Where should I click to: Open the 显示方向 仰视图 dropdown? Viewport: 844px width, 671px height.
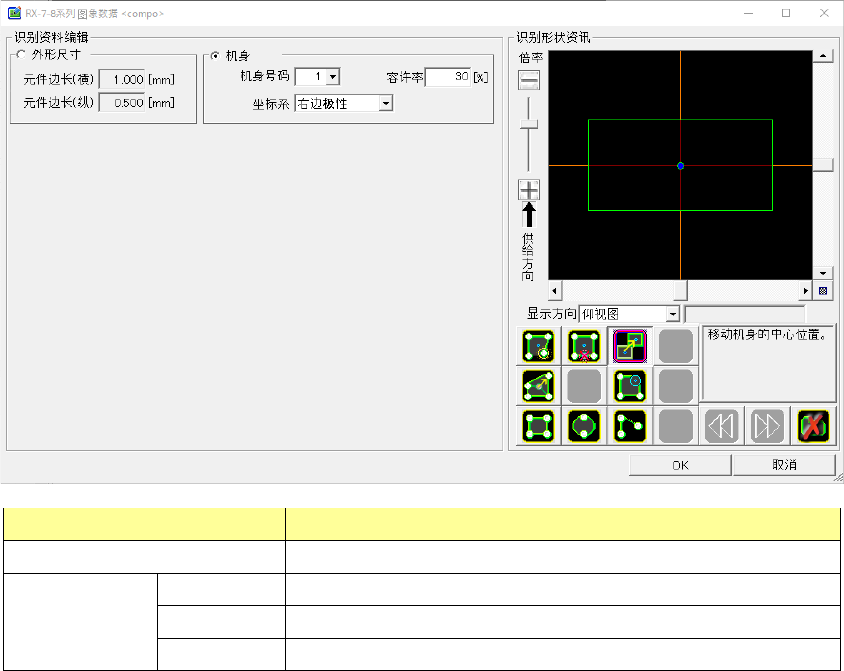click(673, 314)
